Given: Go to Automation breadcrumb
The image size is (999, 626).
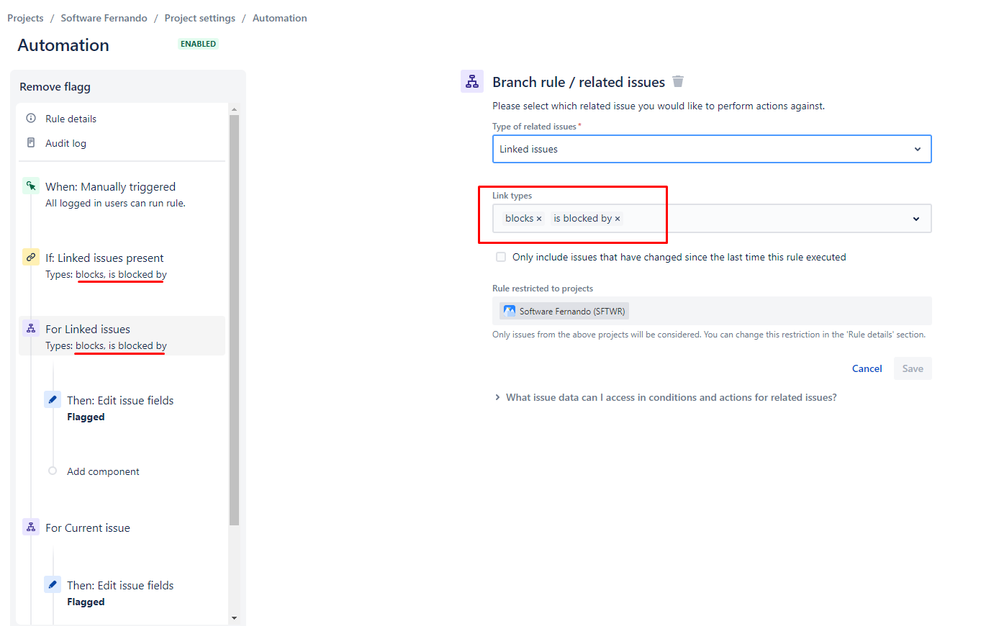Looking at the screenshot, I should coord(280,18).
